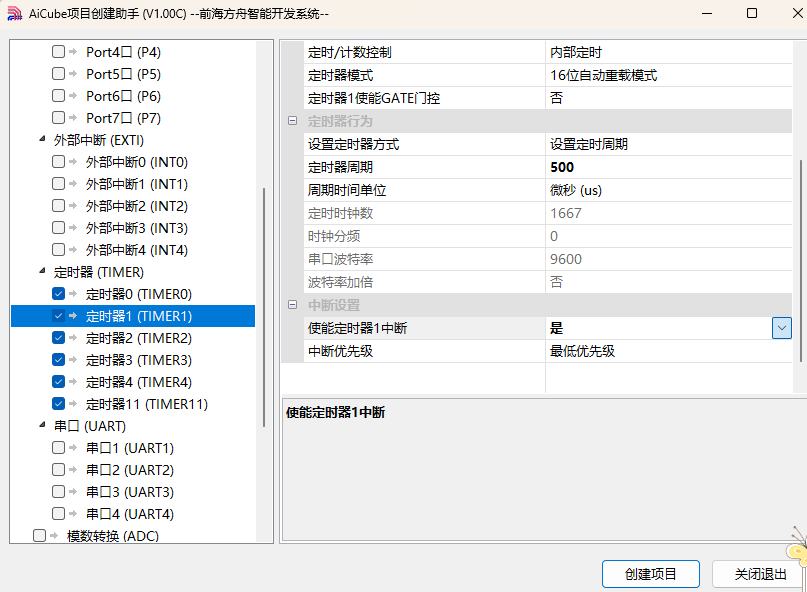Uncheck the 定时器0 (TIMER0) checkbox
This screenshot has height=592, width=807.
(58, 294)
